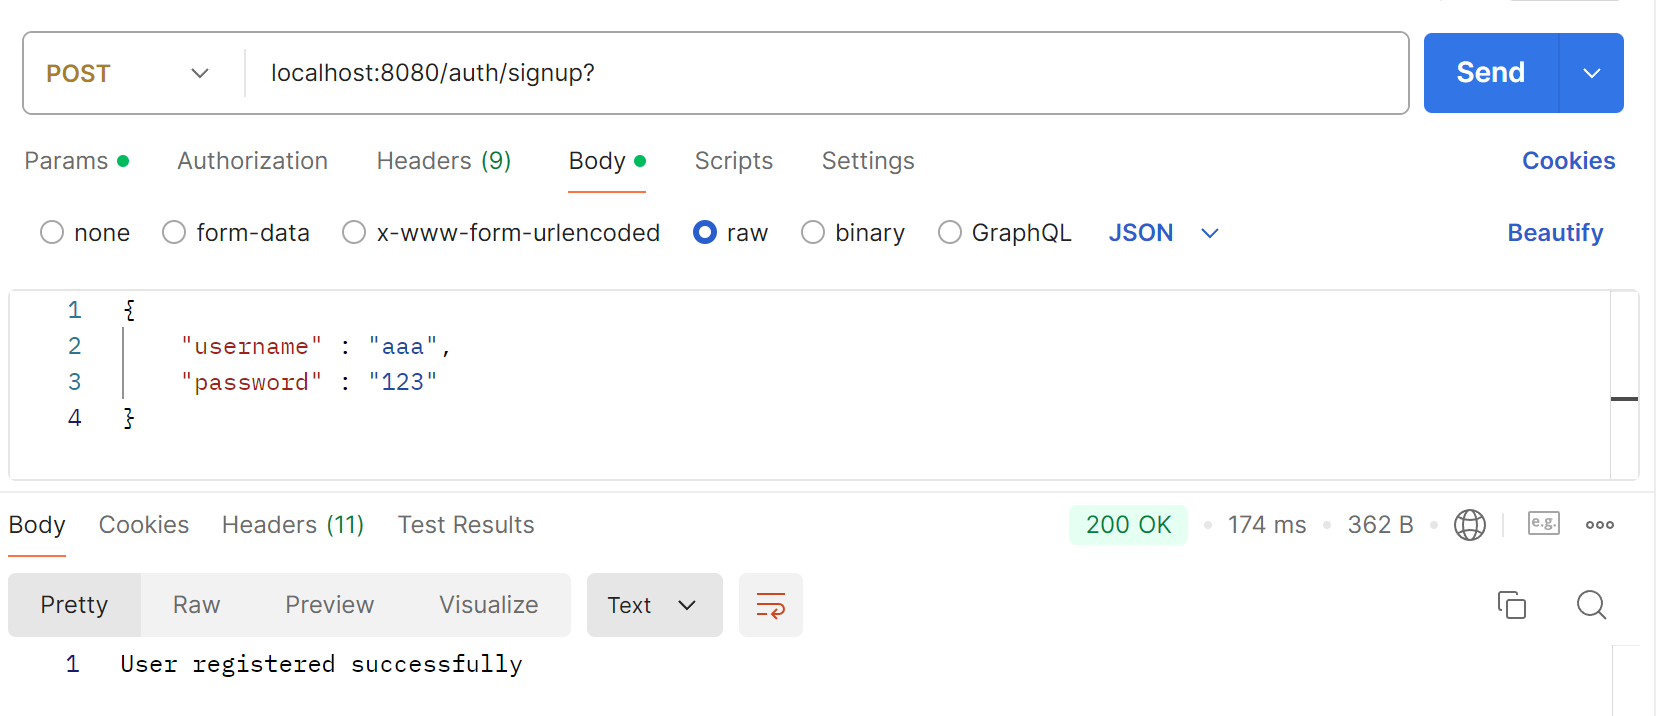This screenshot has height=716, width=1673.
Task: Click the request body editor scrollbar
Action: pos(1624,385)
